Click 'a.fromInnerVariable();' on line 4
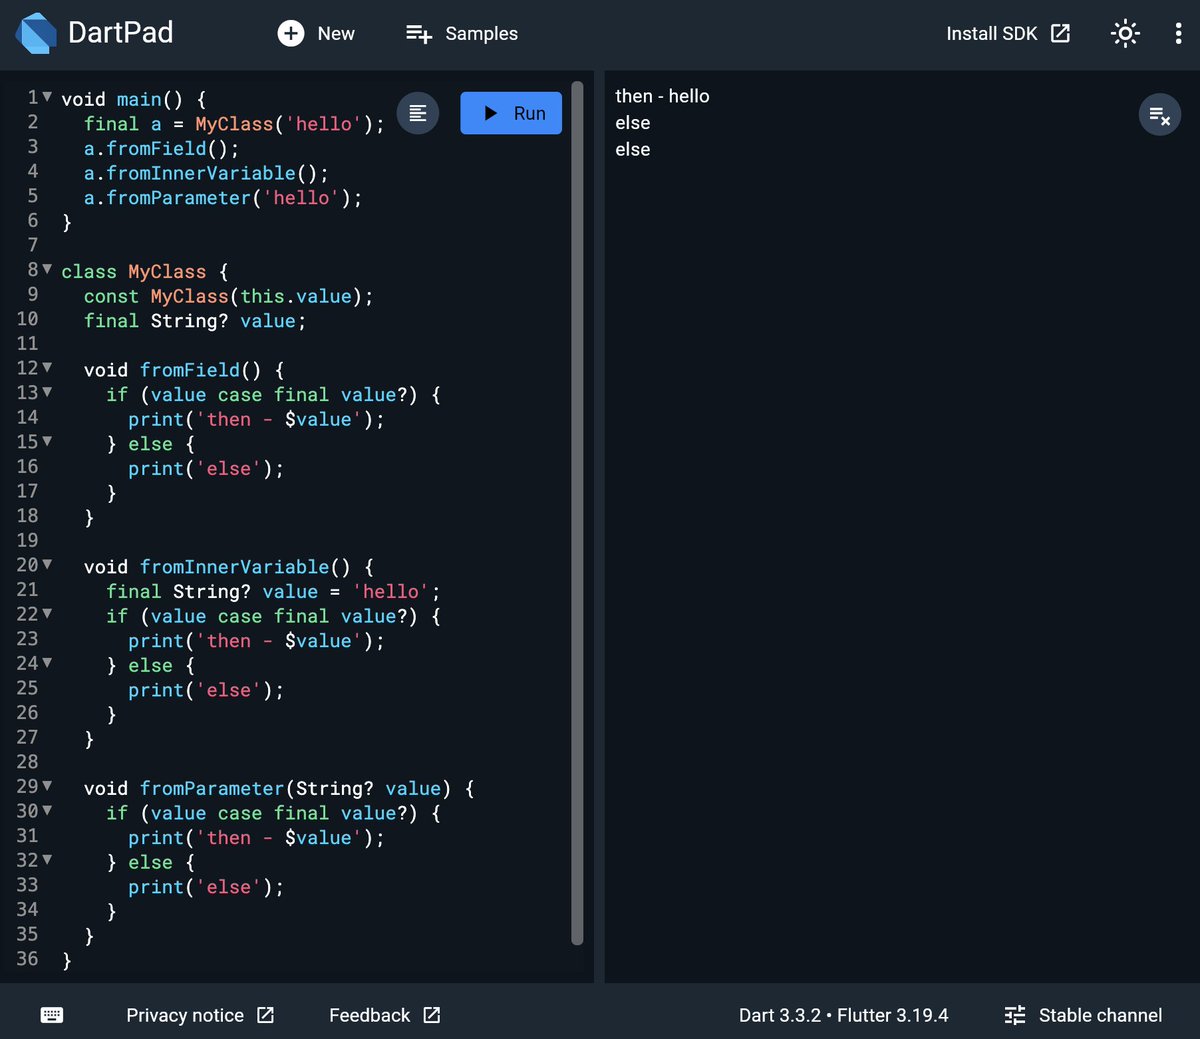 click(206, 173)
